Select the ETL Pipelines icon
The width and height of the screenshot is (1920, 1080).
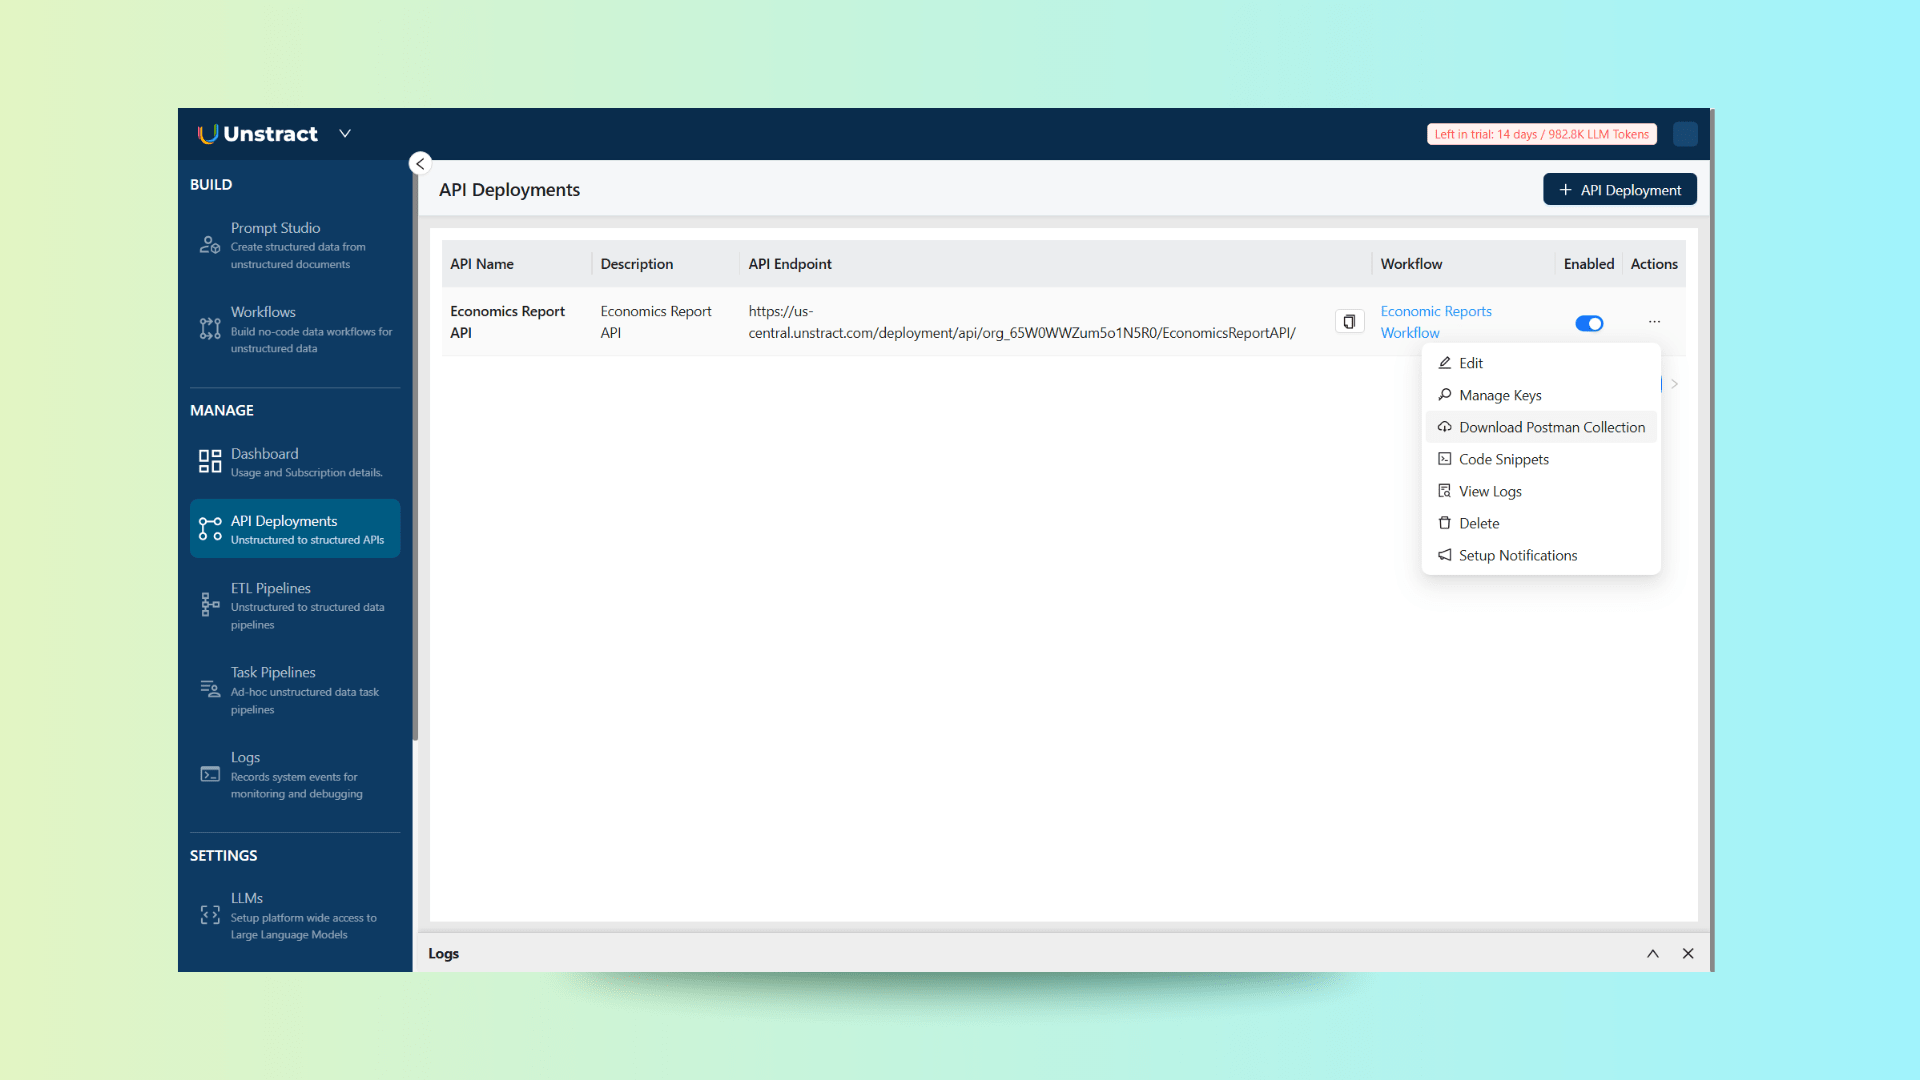click(x=209, y=604)
